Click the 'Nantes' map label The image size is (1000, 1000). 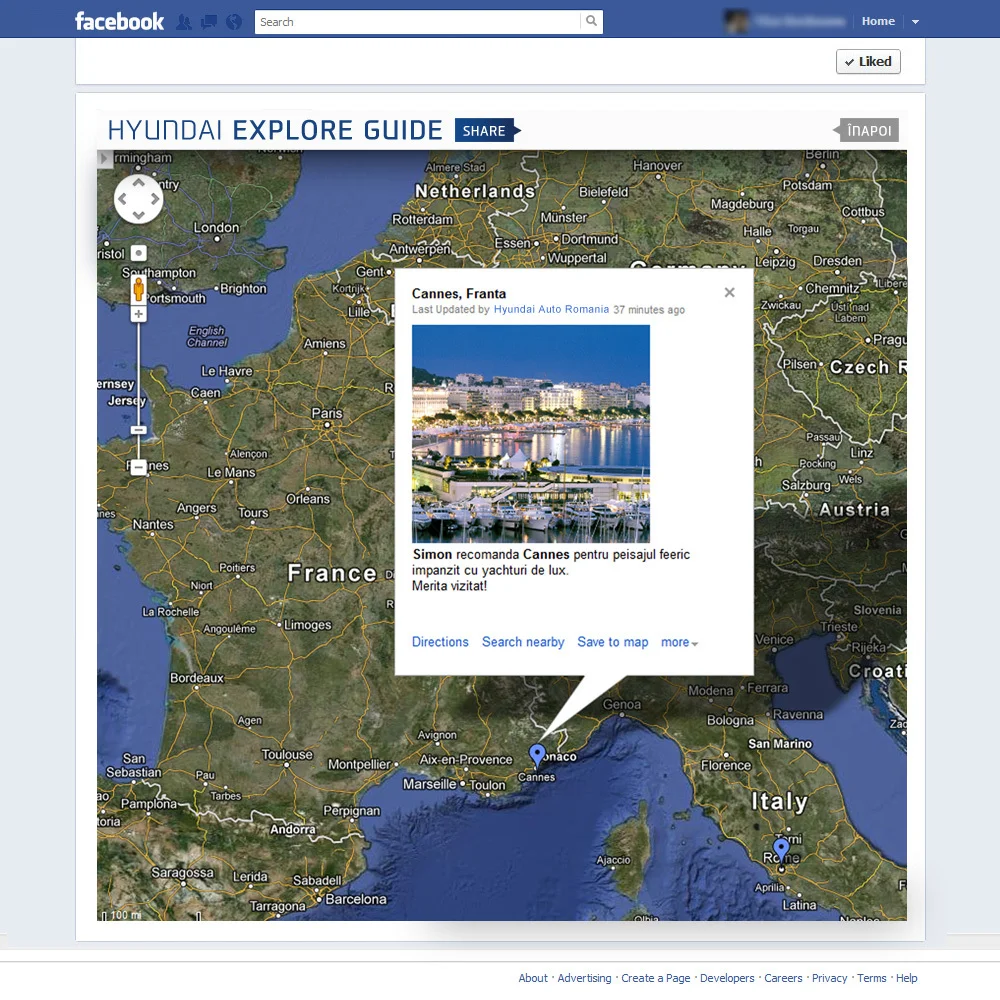point(152,524)
